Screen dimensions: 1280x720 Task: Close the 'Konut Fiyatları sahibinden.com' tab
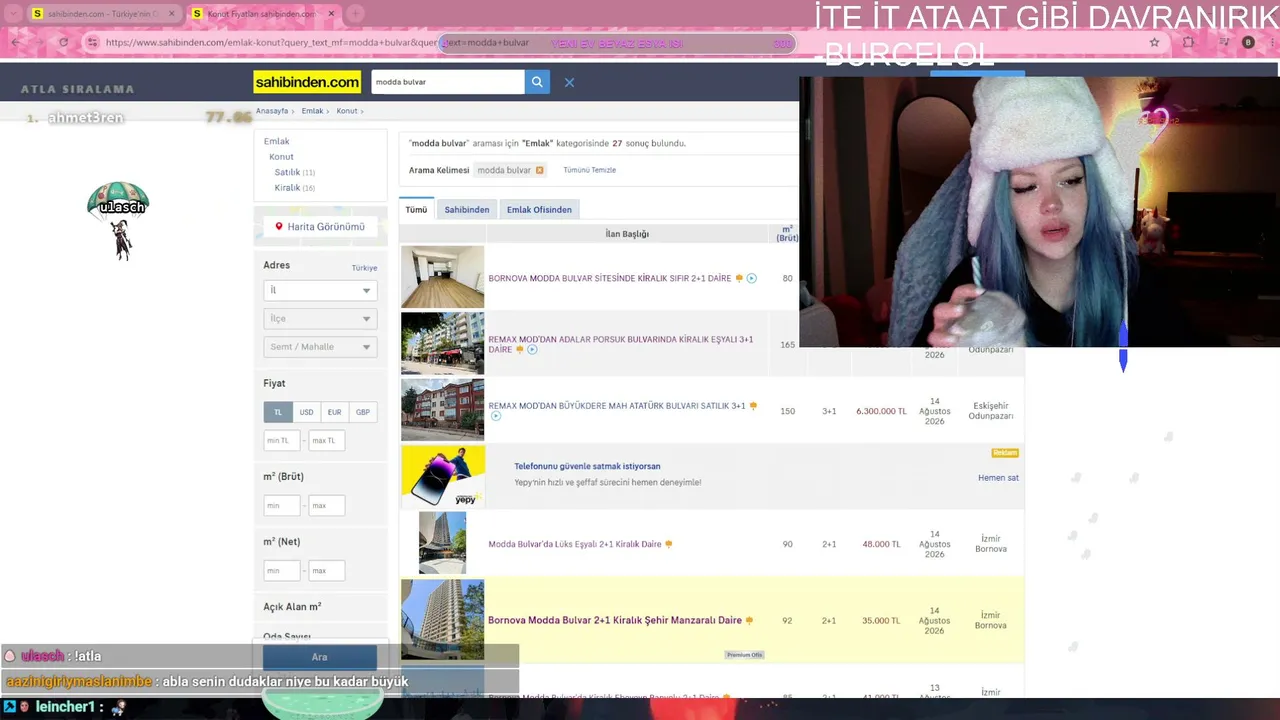(x=331, y=14)
